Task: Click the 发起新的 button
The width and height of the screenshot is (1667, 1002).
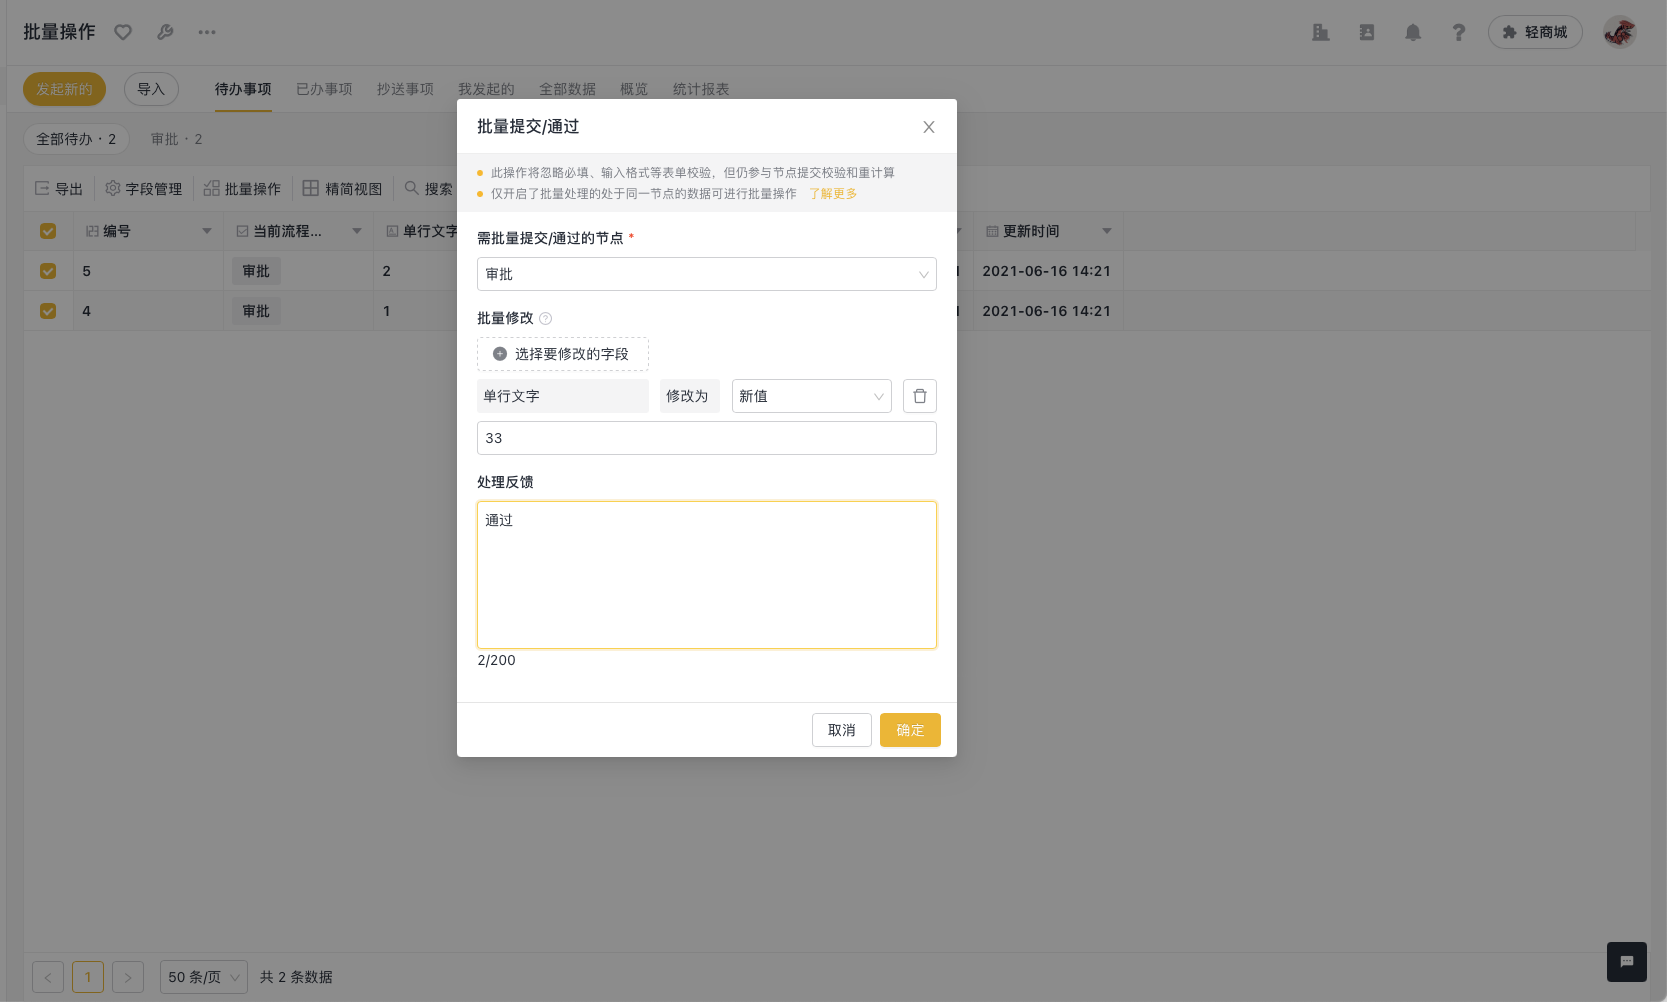Action: click(64, 89)
